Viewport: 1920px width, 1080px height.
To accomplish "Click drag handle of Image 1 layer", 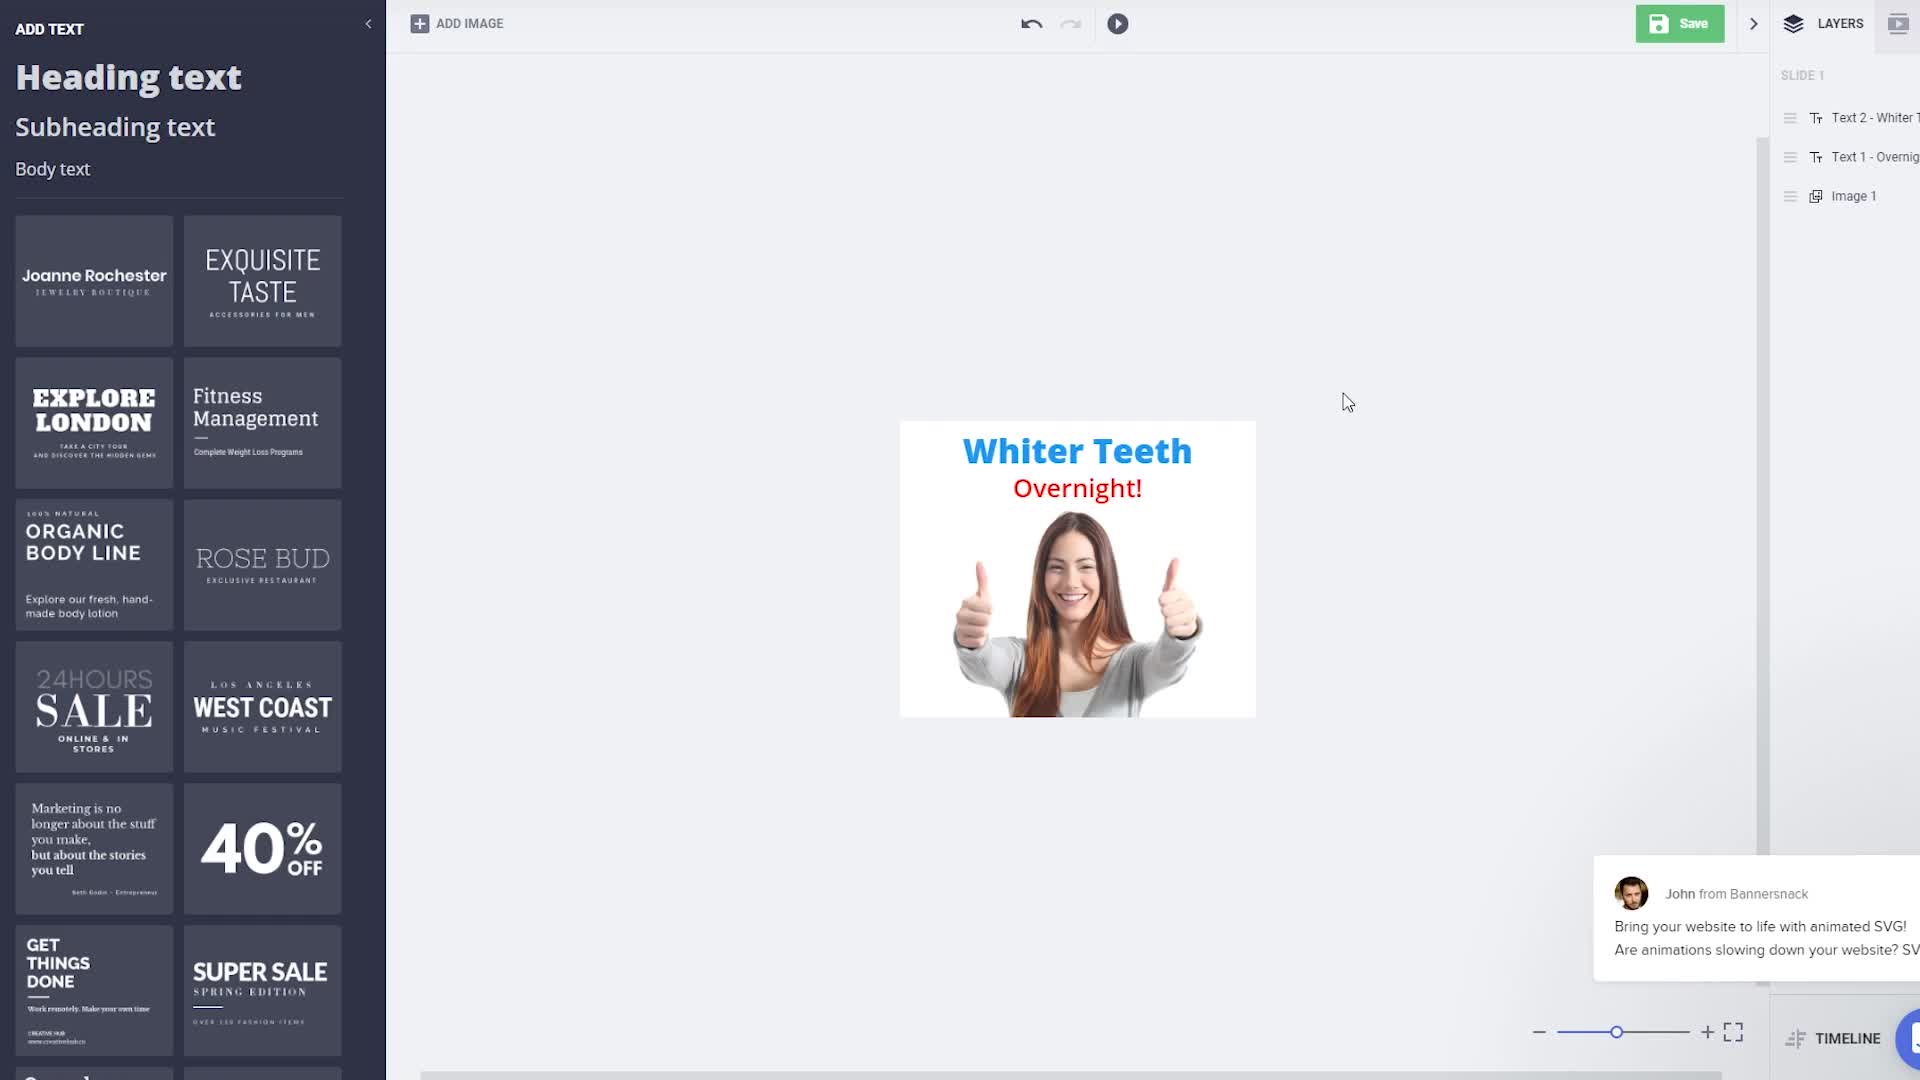I will [x=1790, y=196].
